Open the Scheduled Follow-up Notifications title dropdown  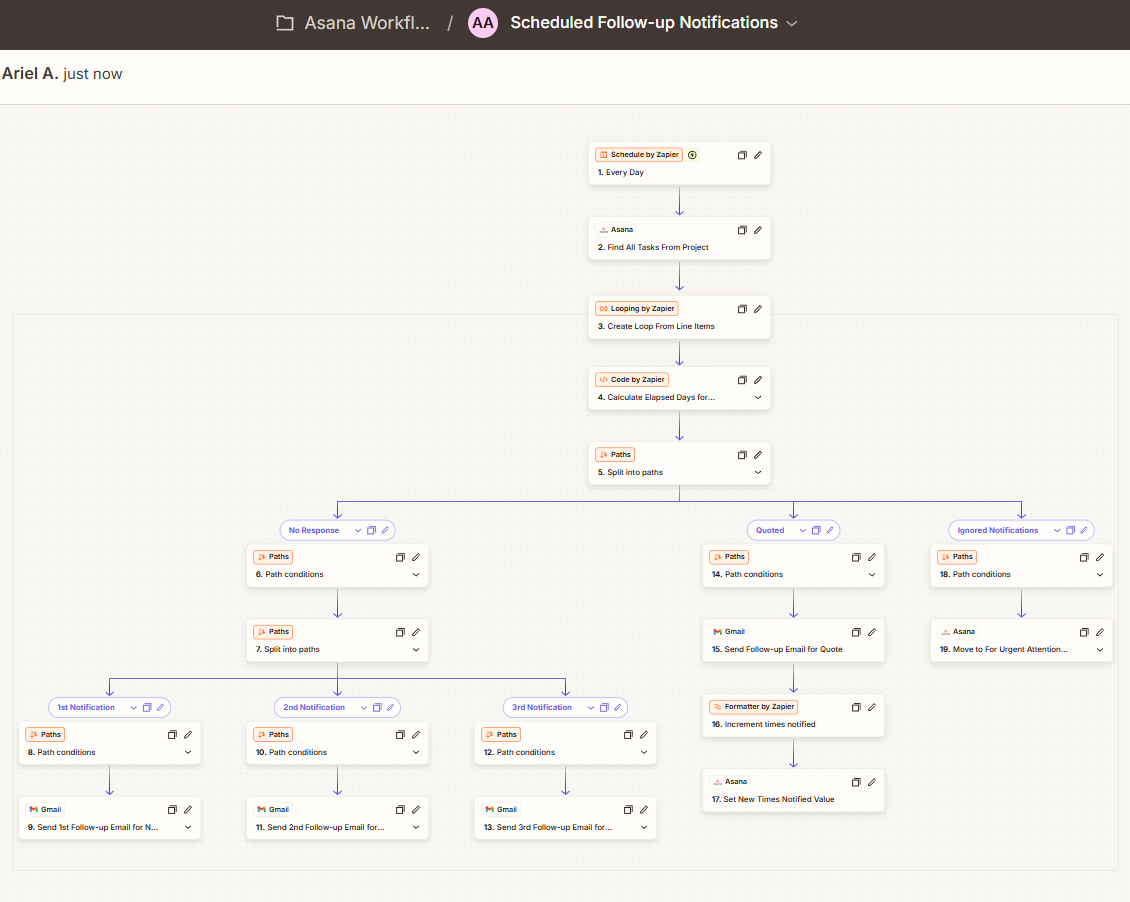790,22
